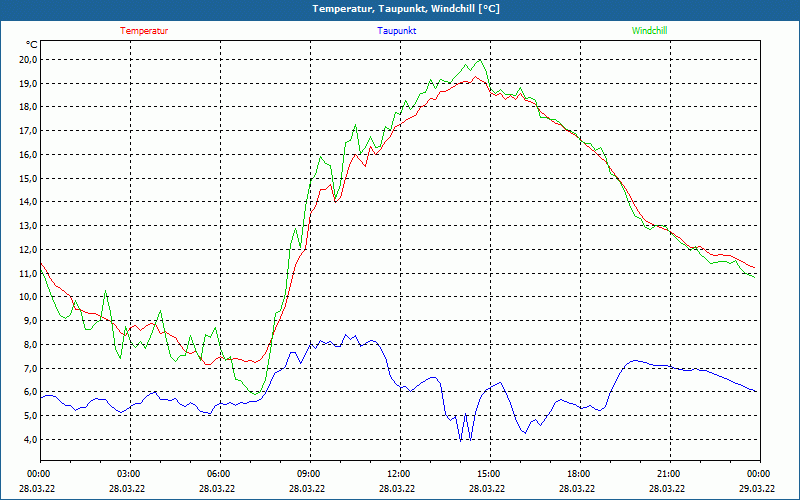Click the 21:00 time axis label

coord(668,474)
